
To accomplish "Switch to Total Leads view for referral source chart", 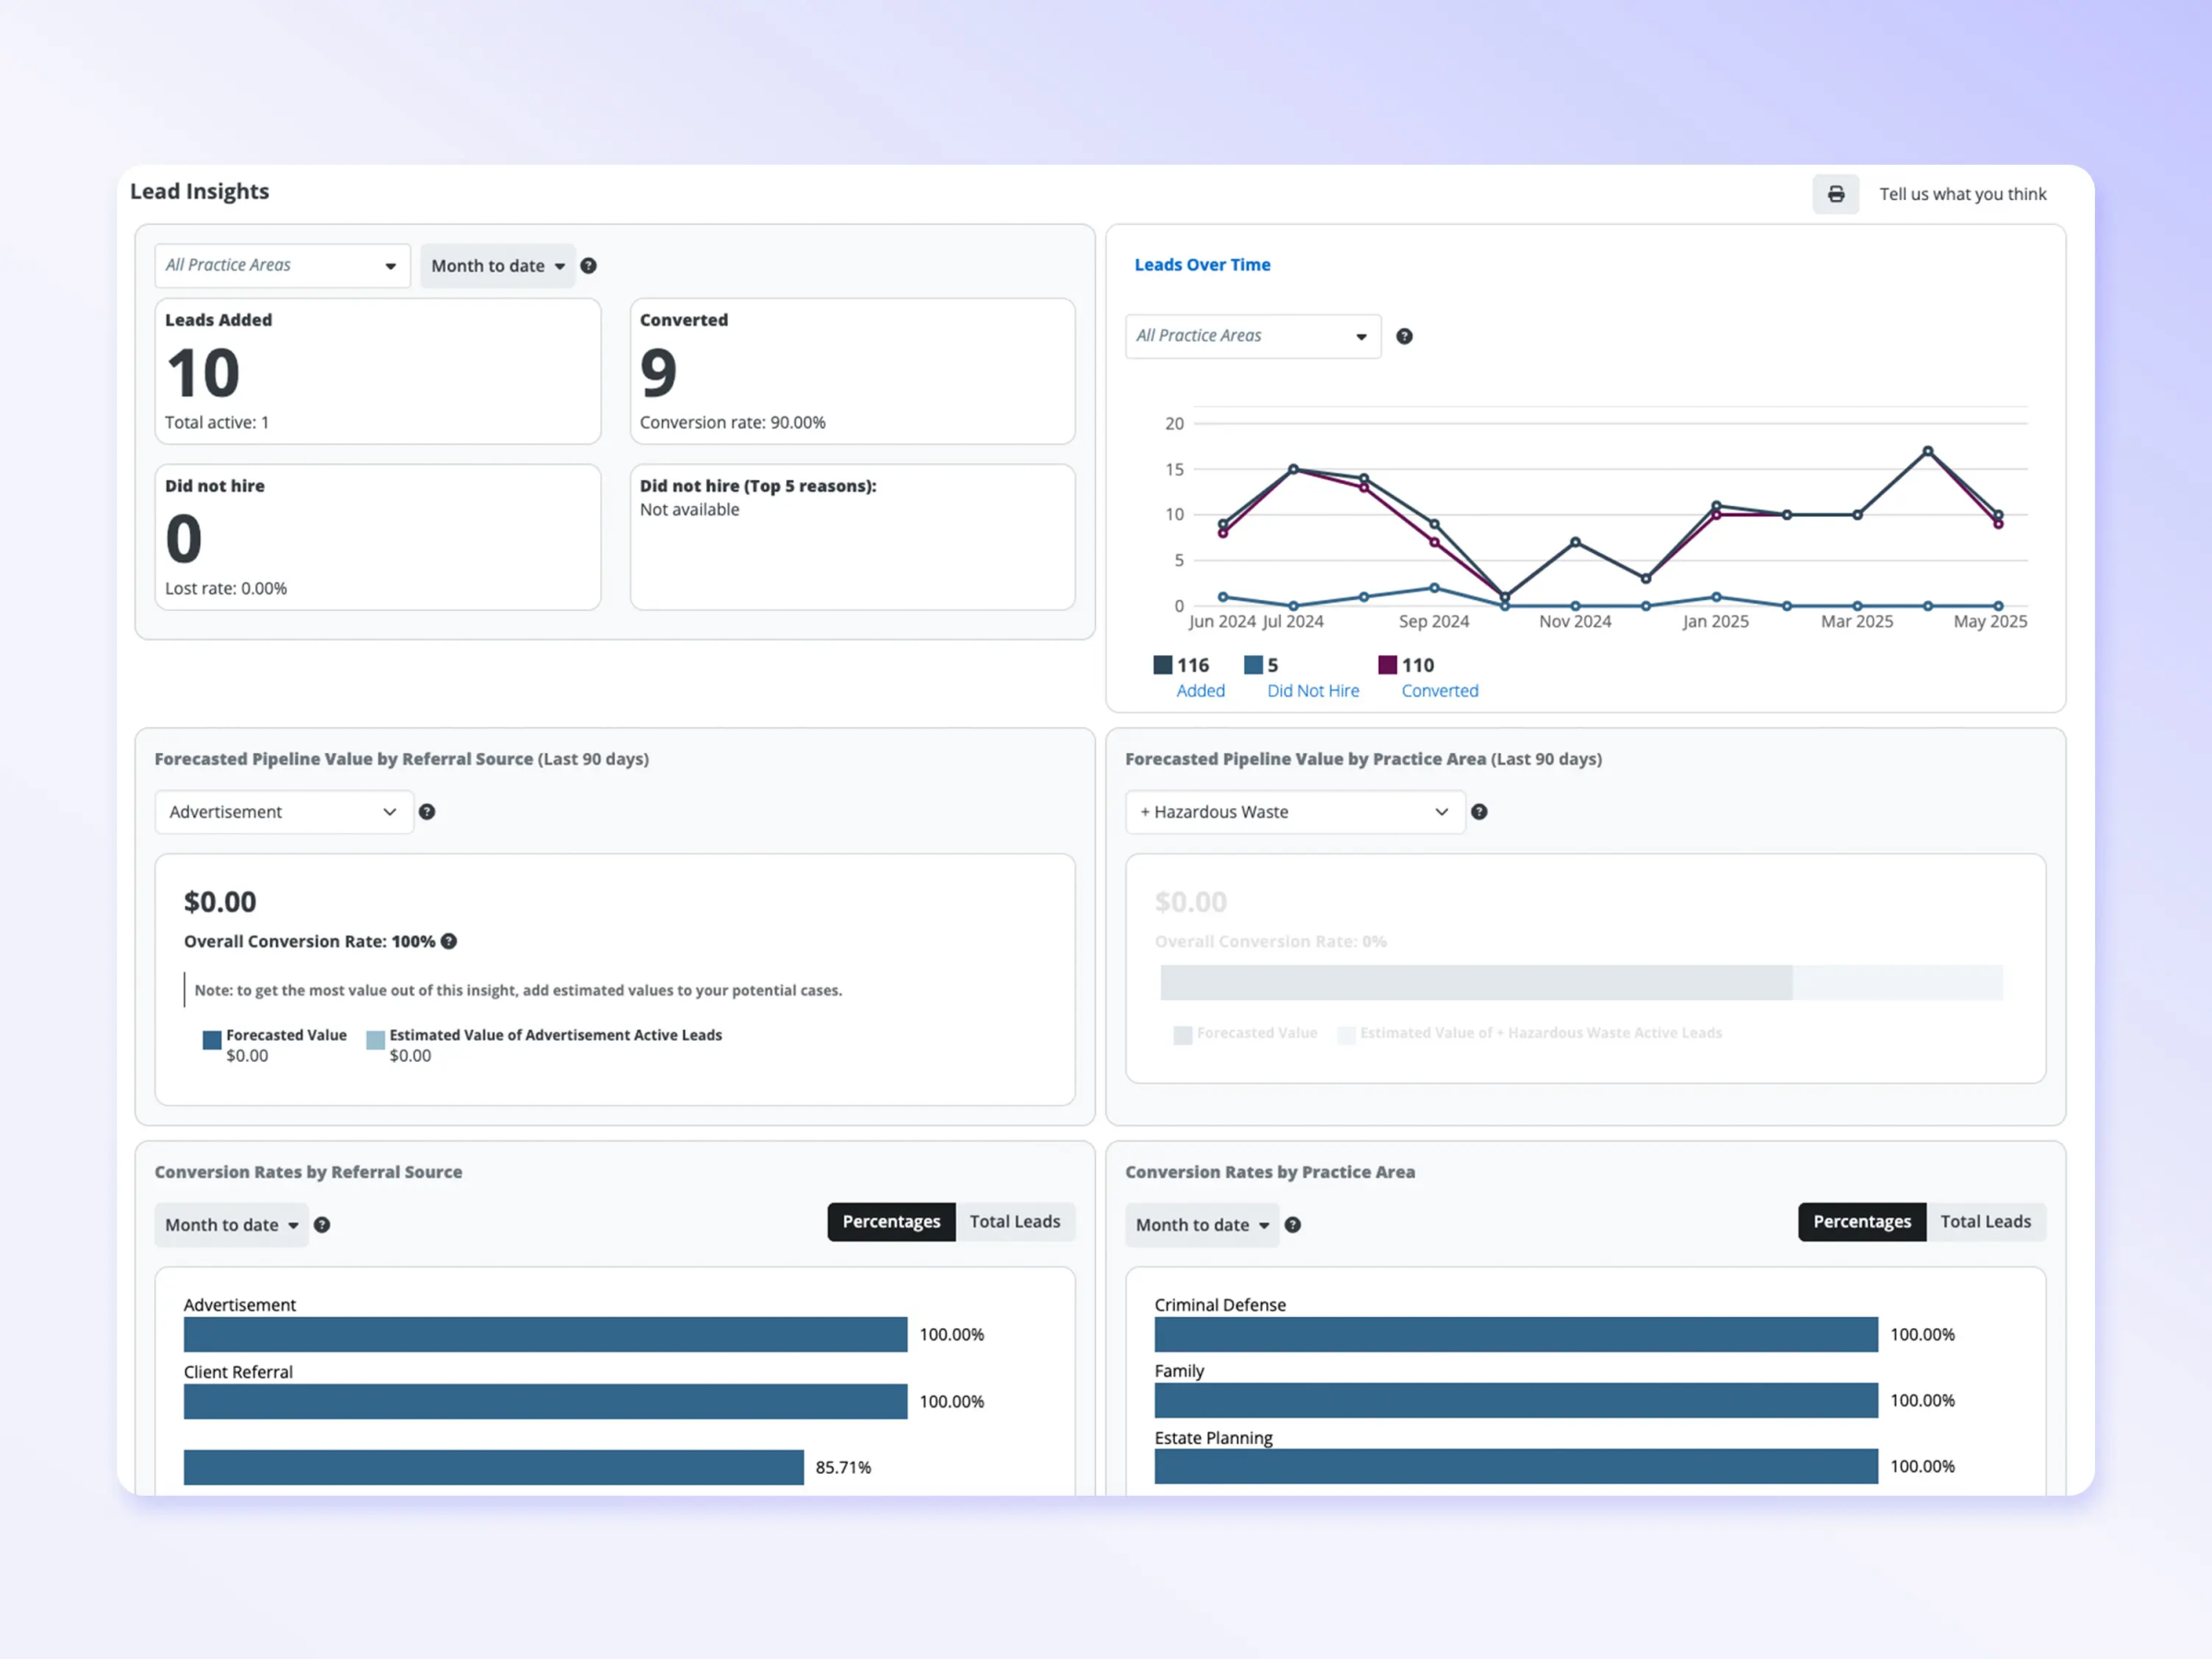I will point(1015,1221).
